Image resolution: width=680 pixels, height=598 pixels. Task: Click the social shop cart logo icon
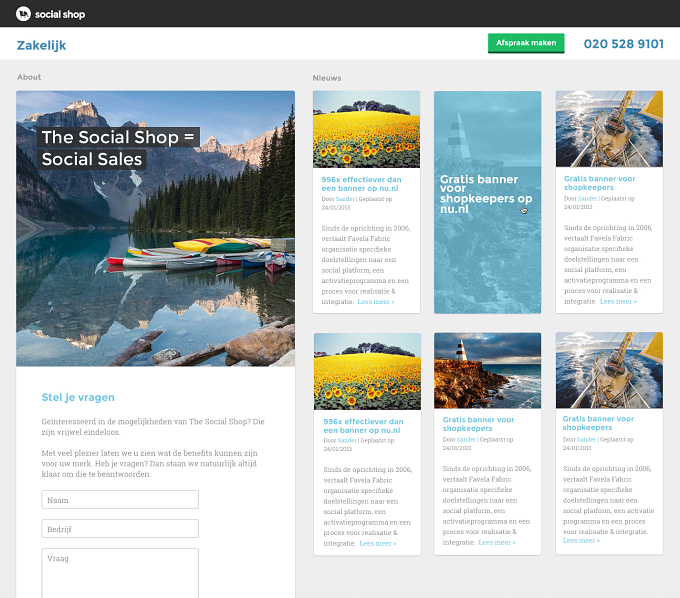pyautogui.click(x=23, y=14)
